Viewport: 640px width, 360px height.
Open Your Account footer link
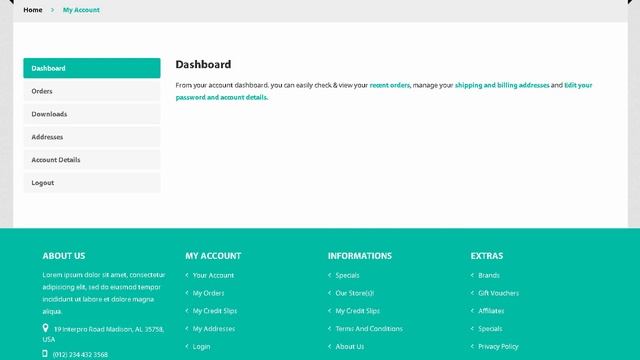[213, 276]
